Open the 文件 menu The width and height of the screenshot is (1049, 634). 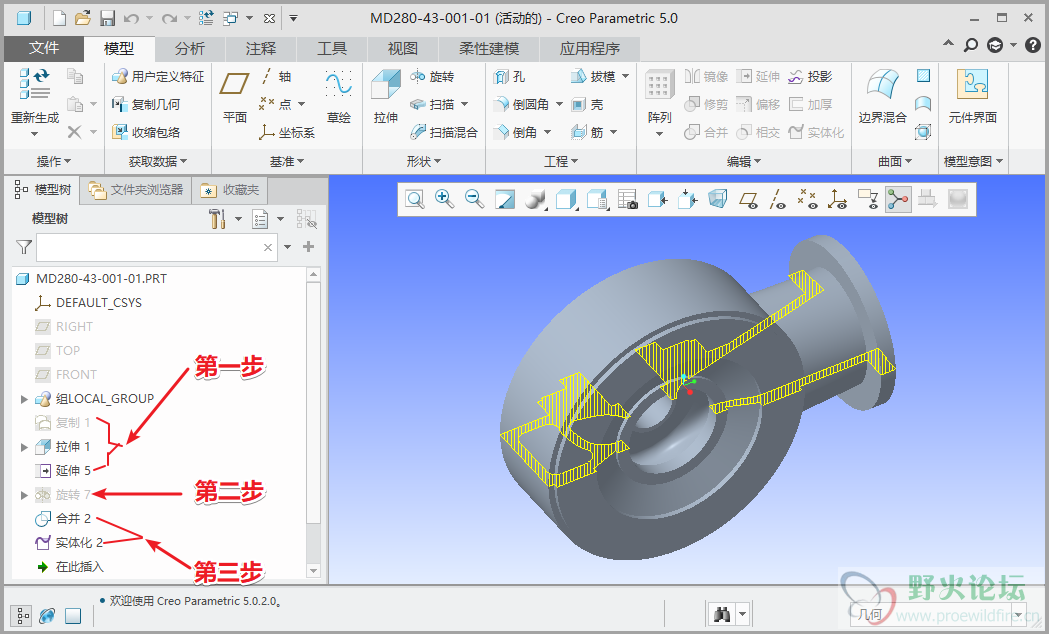[44, 48]
